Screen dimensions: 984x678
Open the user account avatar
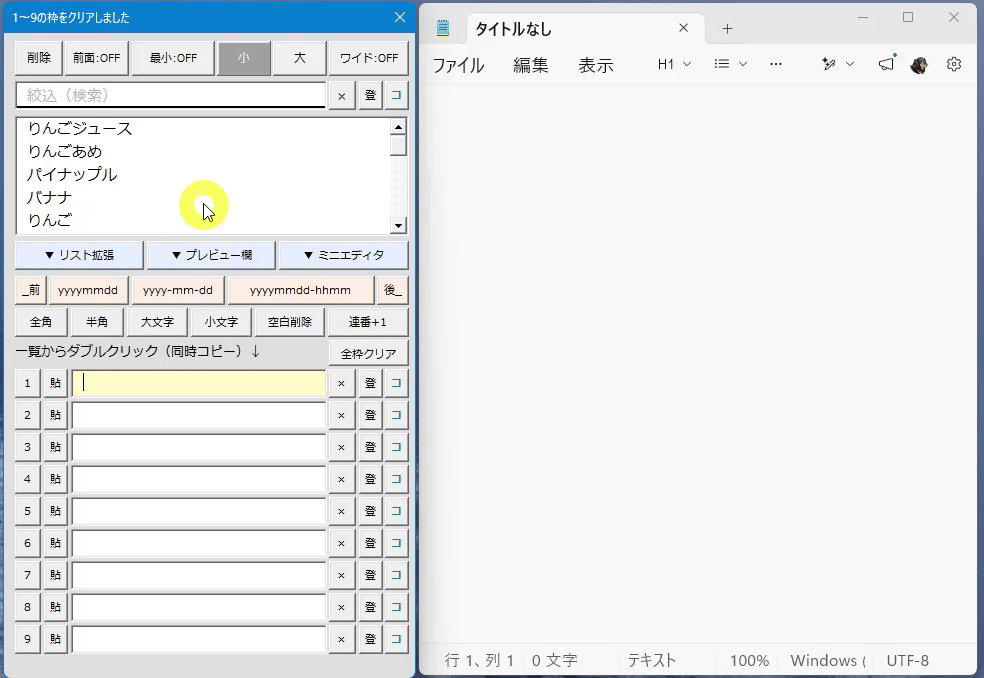[919, 64]
